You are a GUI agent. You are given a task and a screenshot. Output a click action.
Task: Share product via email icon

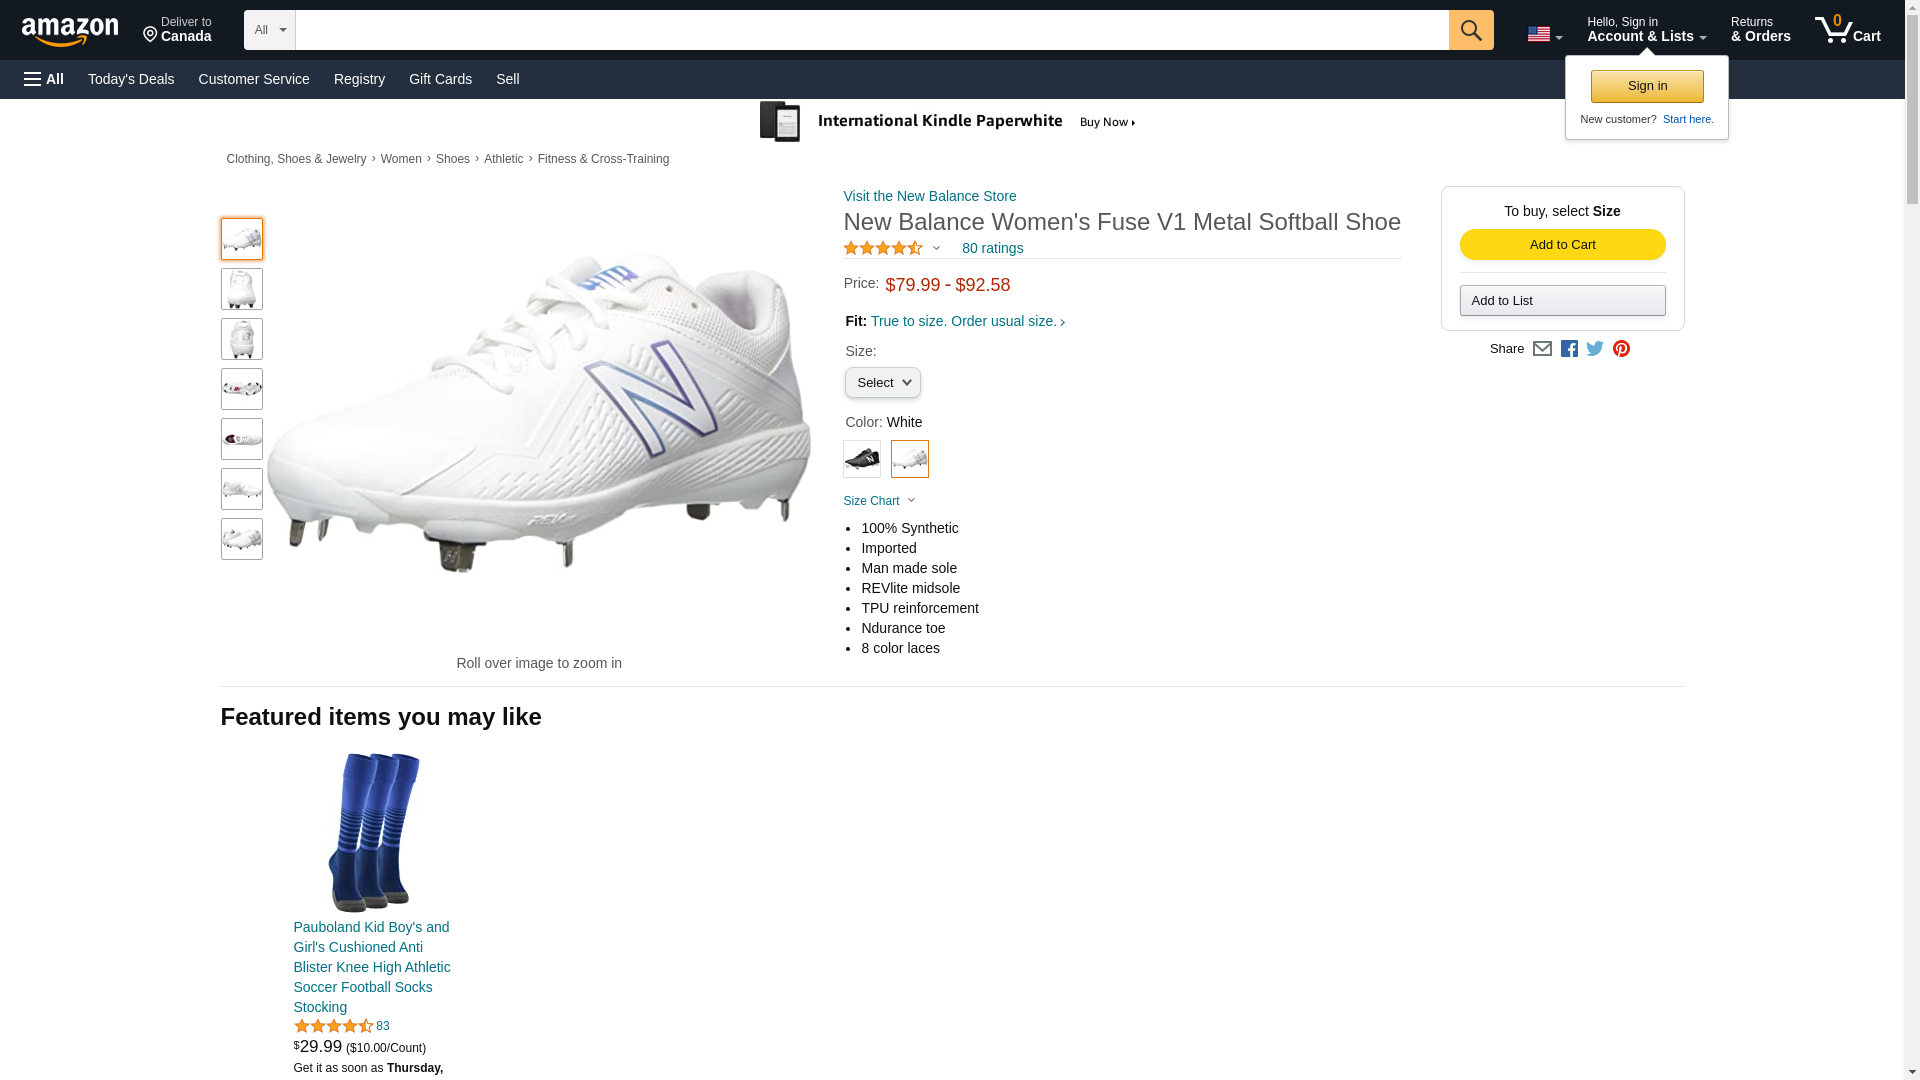pos(1542,349)
